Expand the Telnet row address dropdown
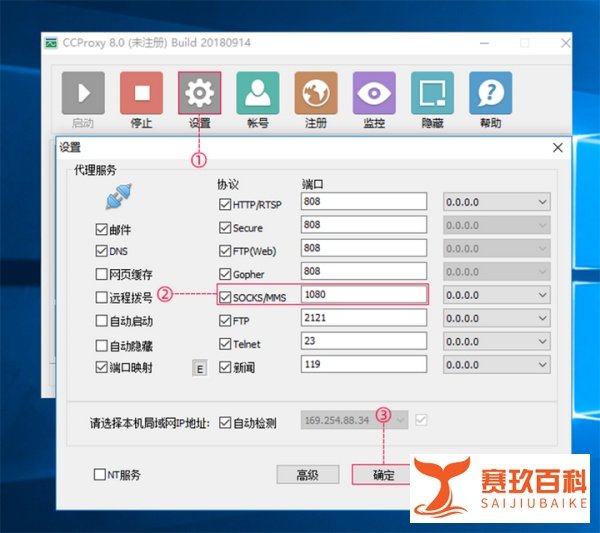 (x=497, y=341)
